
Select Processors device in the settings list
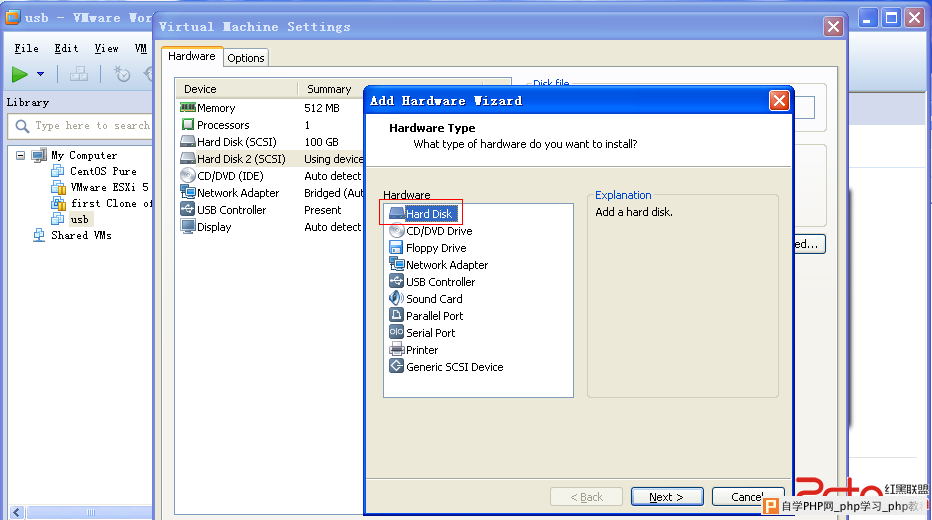[215, 125]
